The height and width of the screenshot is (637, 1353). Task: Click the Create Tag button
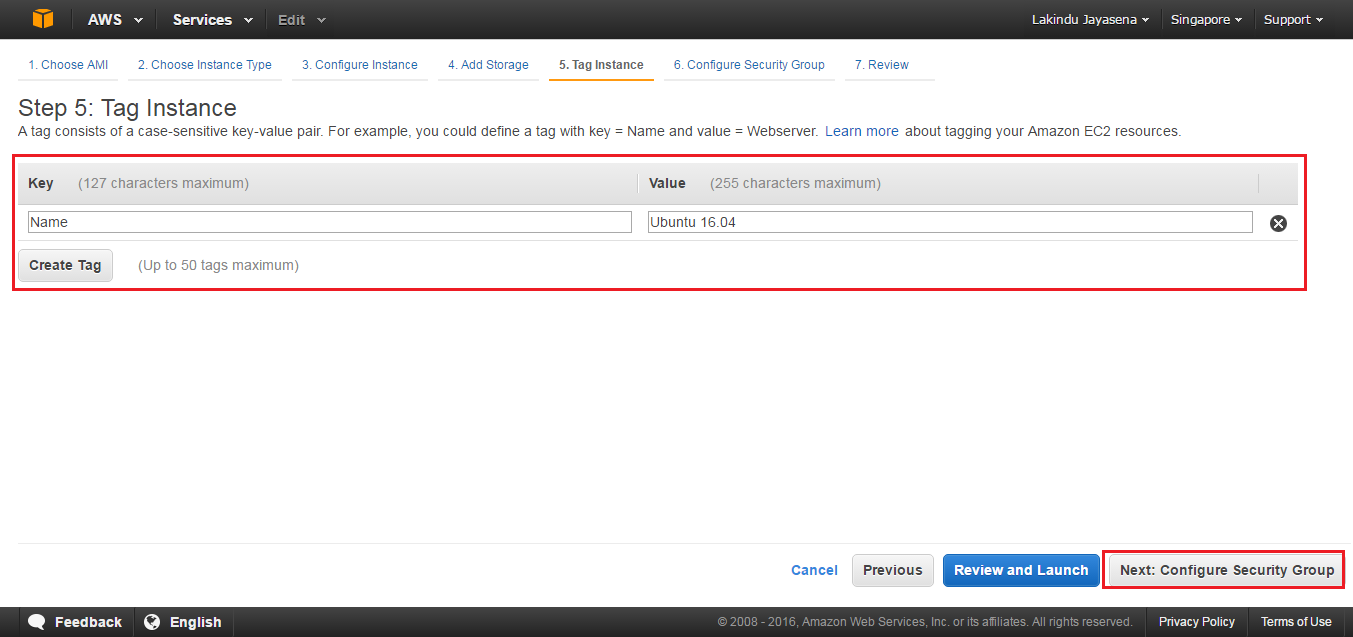click(65, 265)
